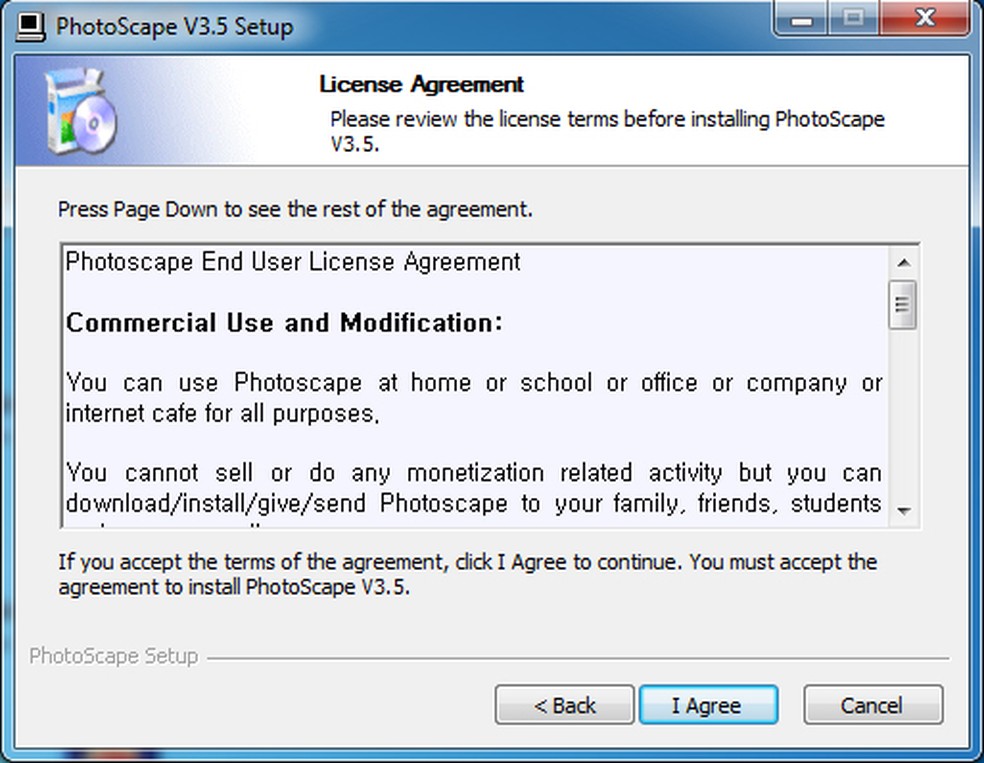Click the license scrollbar up arrow
The width and height of the screenshot is (984, 763).
[903, 263]
